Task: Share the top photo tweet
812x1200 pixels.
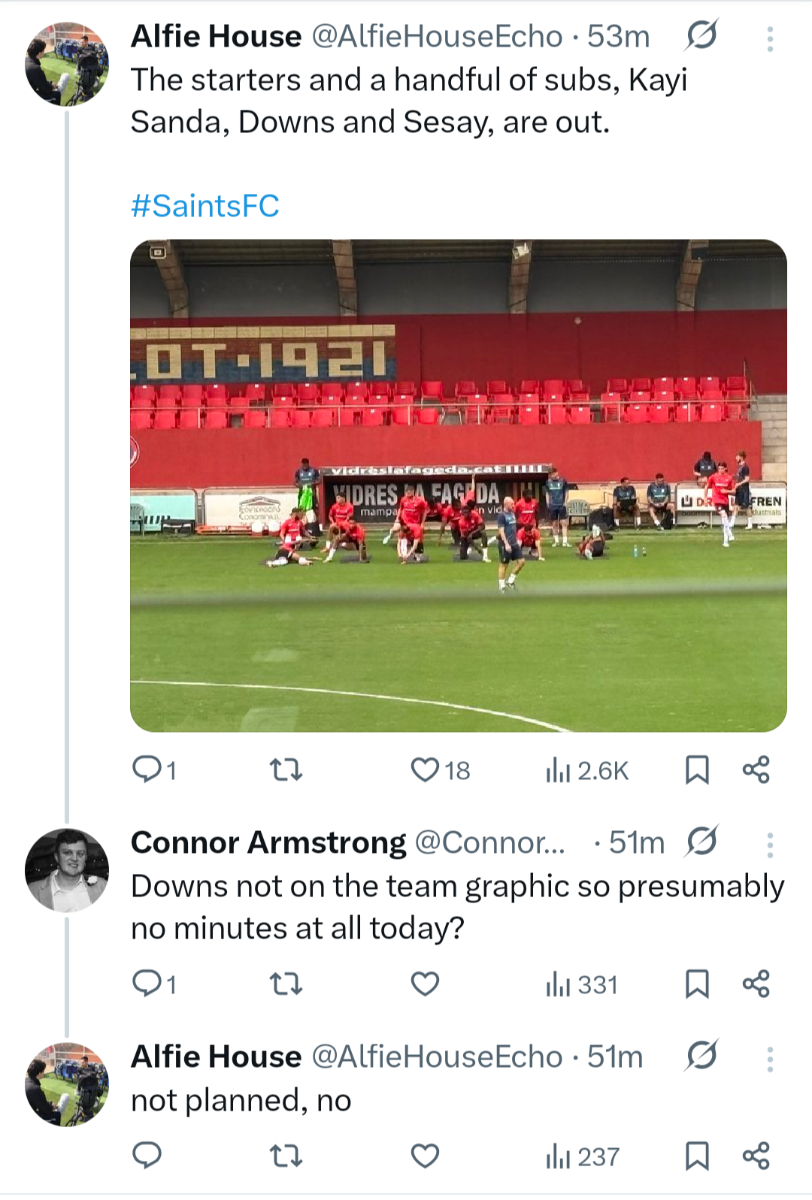Action: (x=756, y=769)
